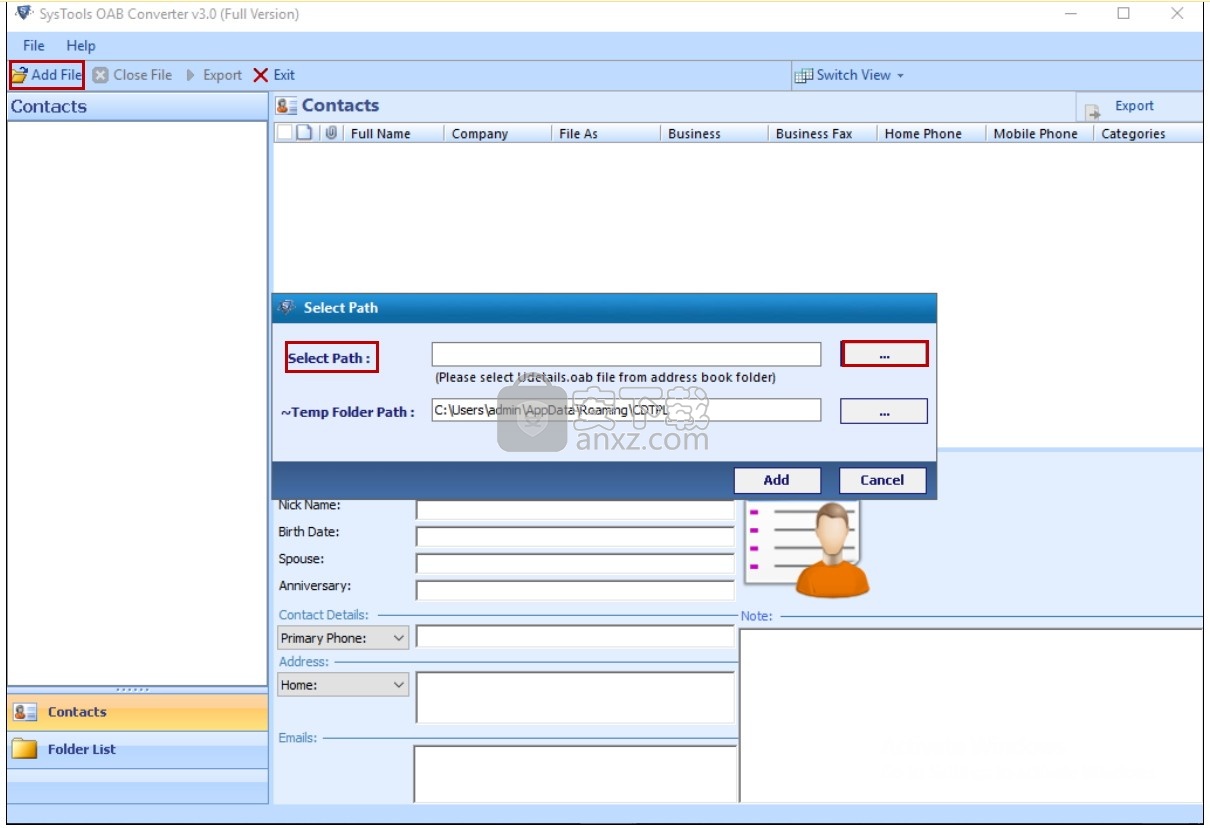The image size is (1210, 828).
Task: Sort by the Company column
Action: tap(497, 133)
